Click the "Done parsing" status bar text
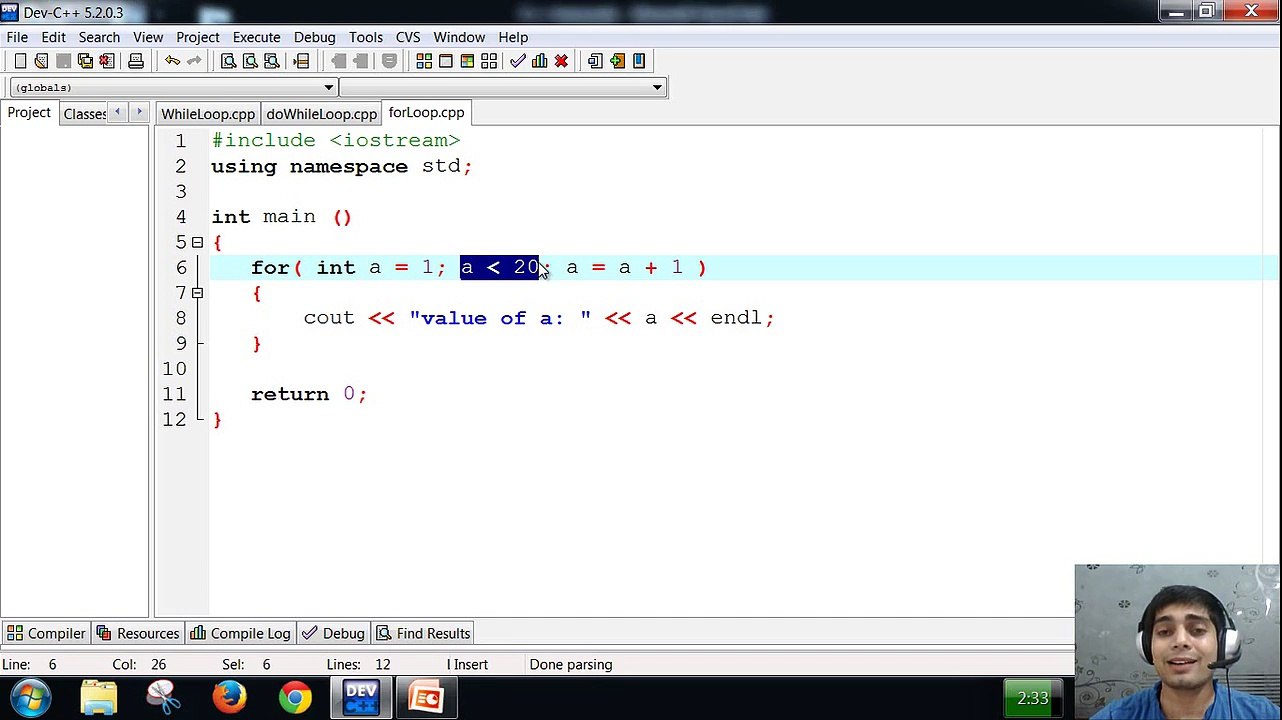1282x720 pixels. point(571,664)
